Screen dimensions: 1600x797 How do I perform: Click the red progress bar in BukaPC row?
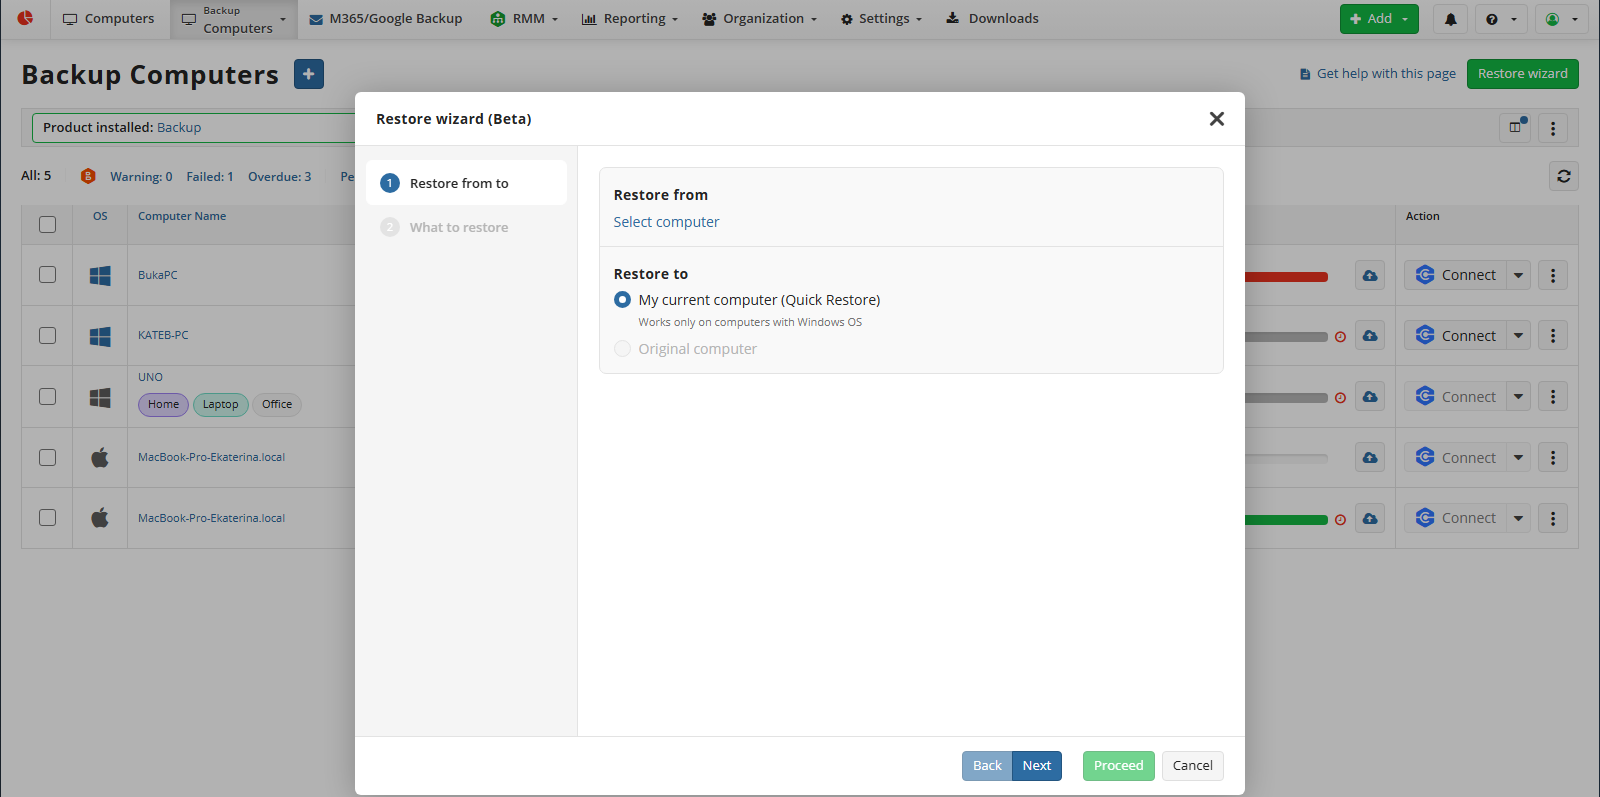tap(1286, 277)
